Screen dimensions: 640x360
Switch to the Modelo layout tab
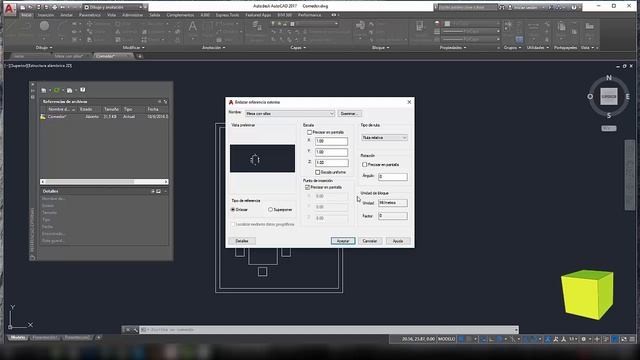[x=18, y=338]
